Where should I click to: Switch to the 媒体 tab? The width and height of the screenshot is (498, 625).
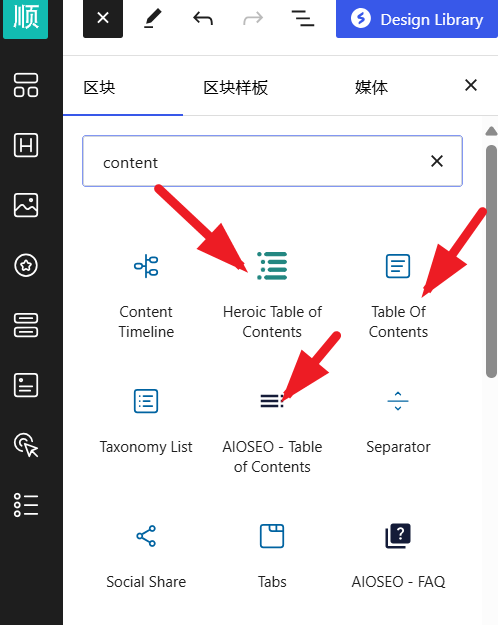pos(371,88)
